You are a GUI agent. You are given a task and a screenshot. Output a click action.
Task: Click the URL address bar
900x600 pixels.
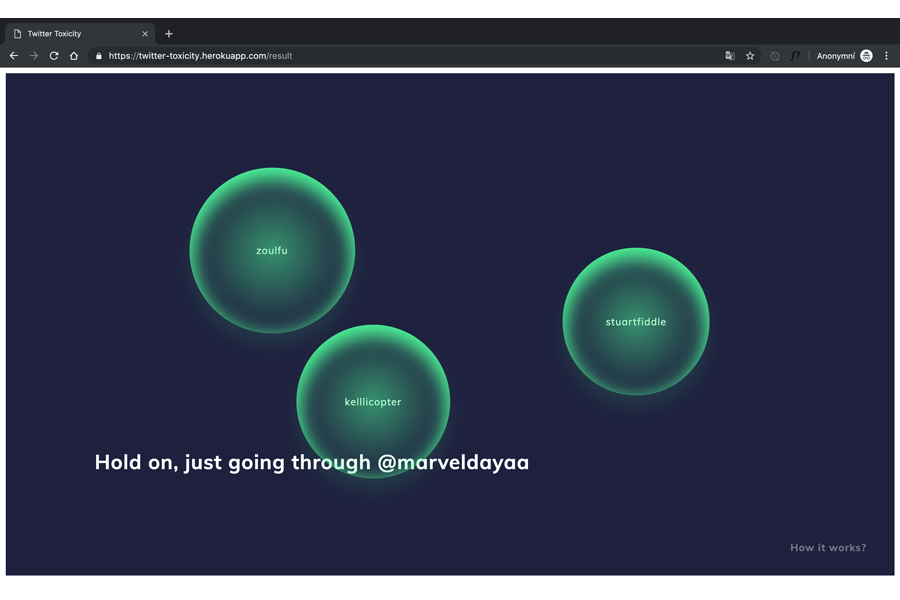400,56
